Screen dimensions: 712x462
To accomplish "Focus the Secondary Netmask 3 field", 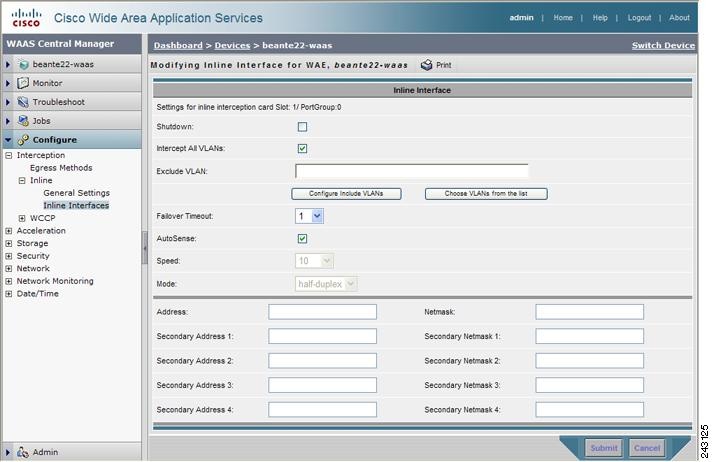I will [x=589, y=385].
